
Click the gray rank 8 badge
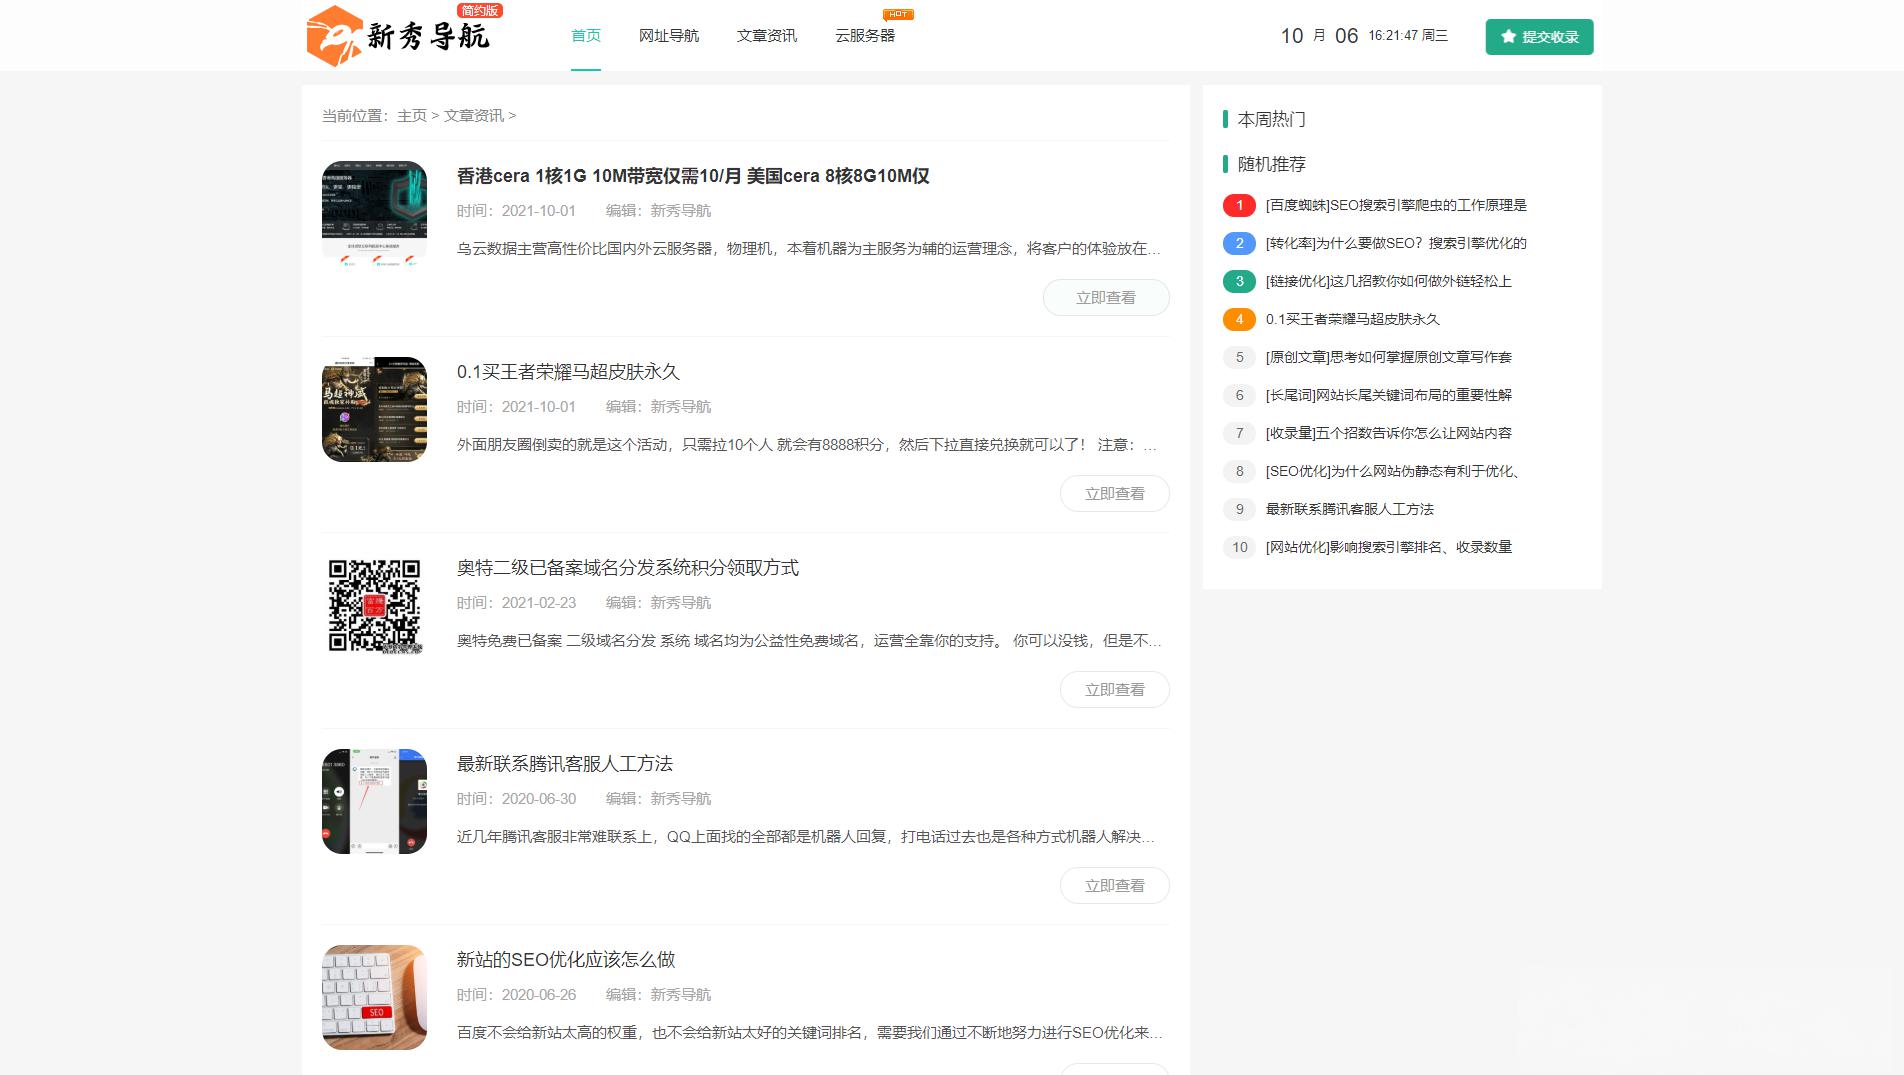[1239, 471]
